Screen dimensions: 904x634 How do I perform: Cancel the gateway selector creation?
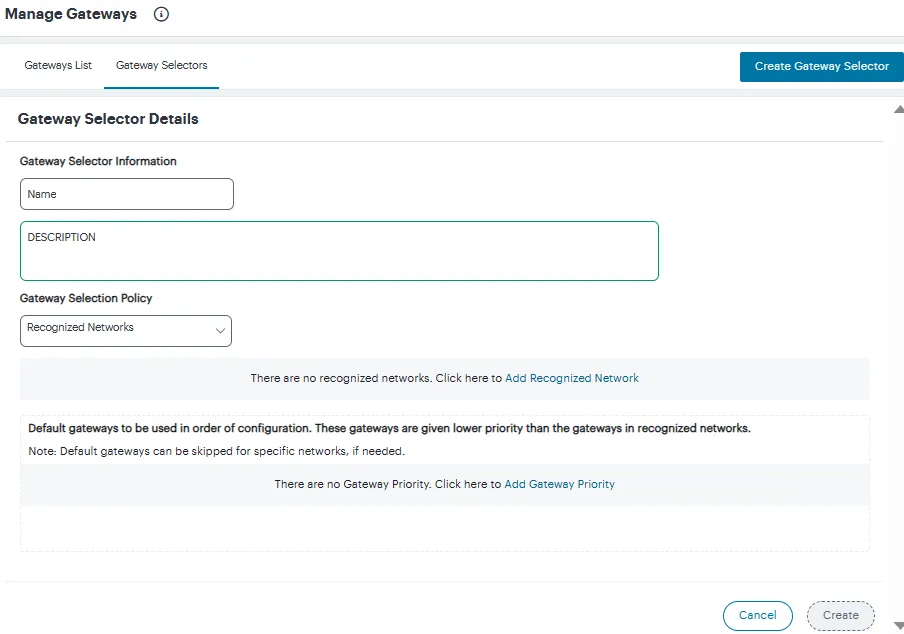758,616
